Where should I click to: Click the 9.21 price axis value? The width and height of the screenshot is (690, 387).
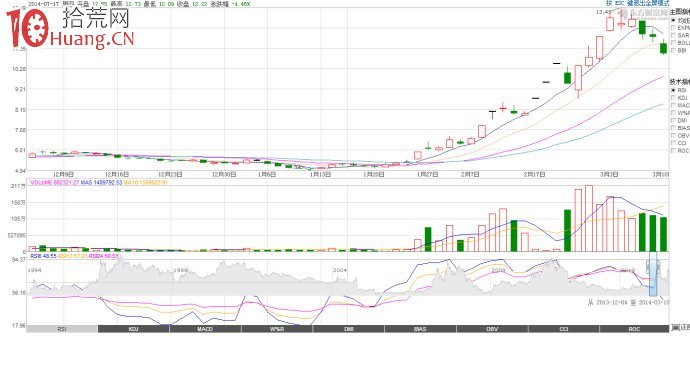(21, 89)
